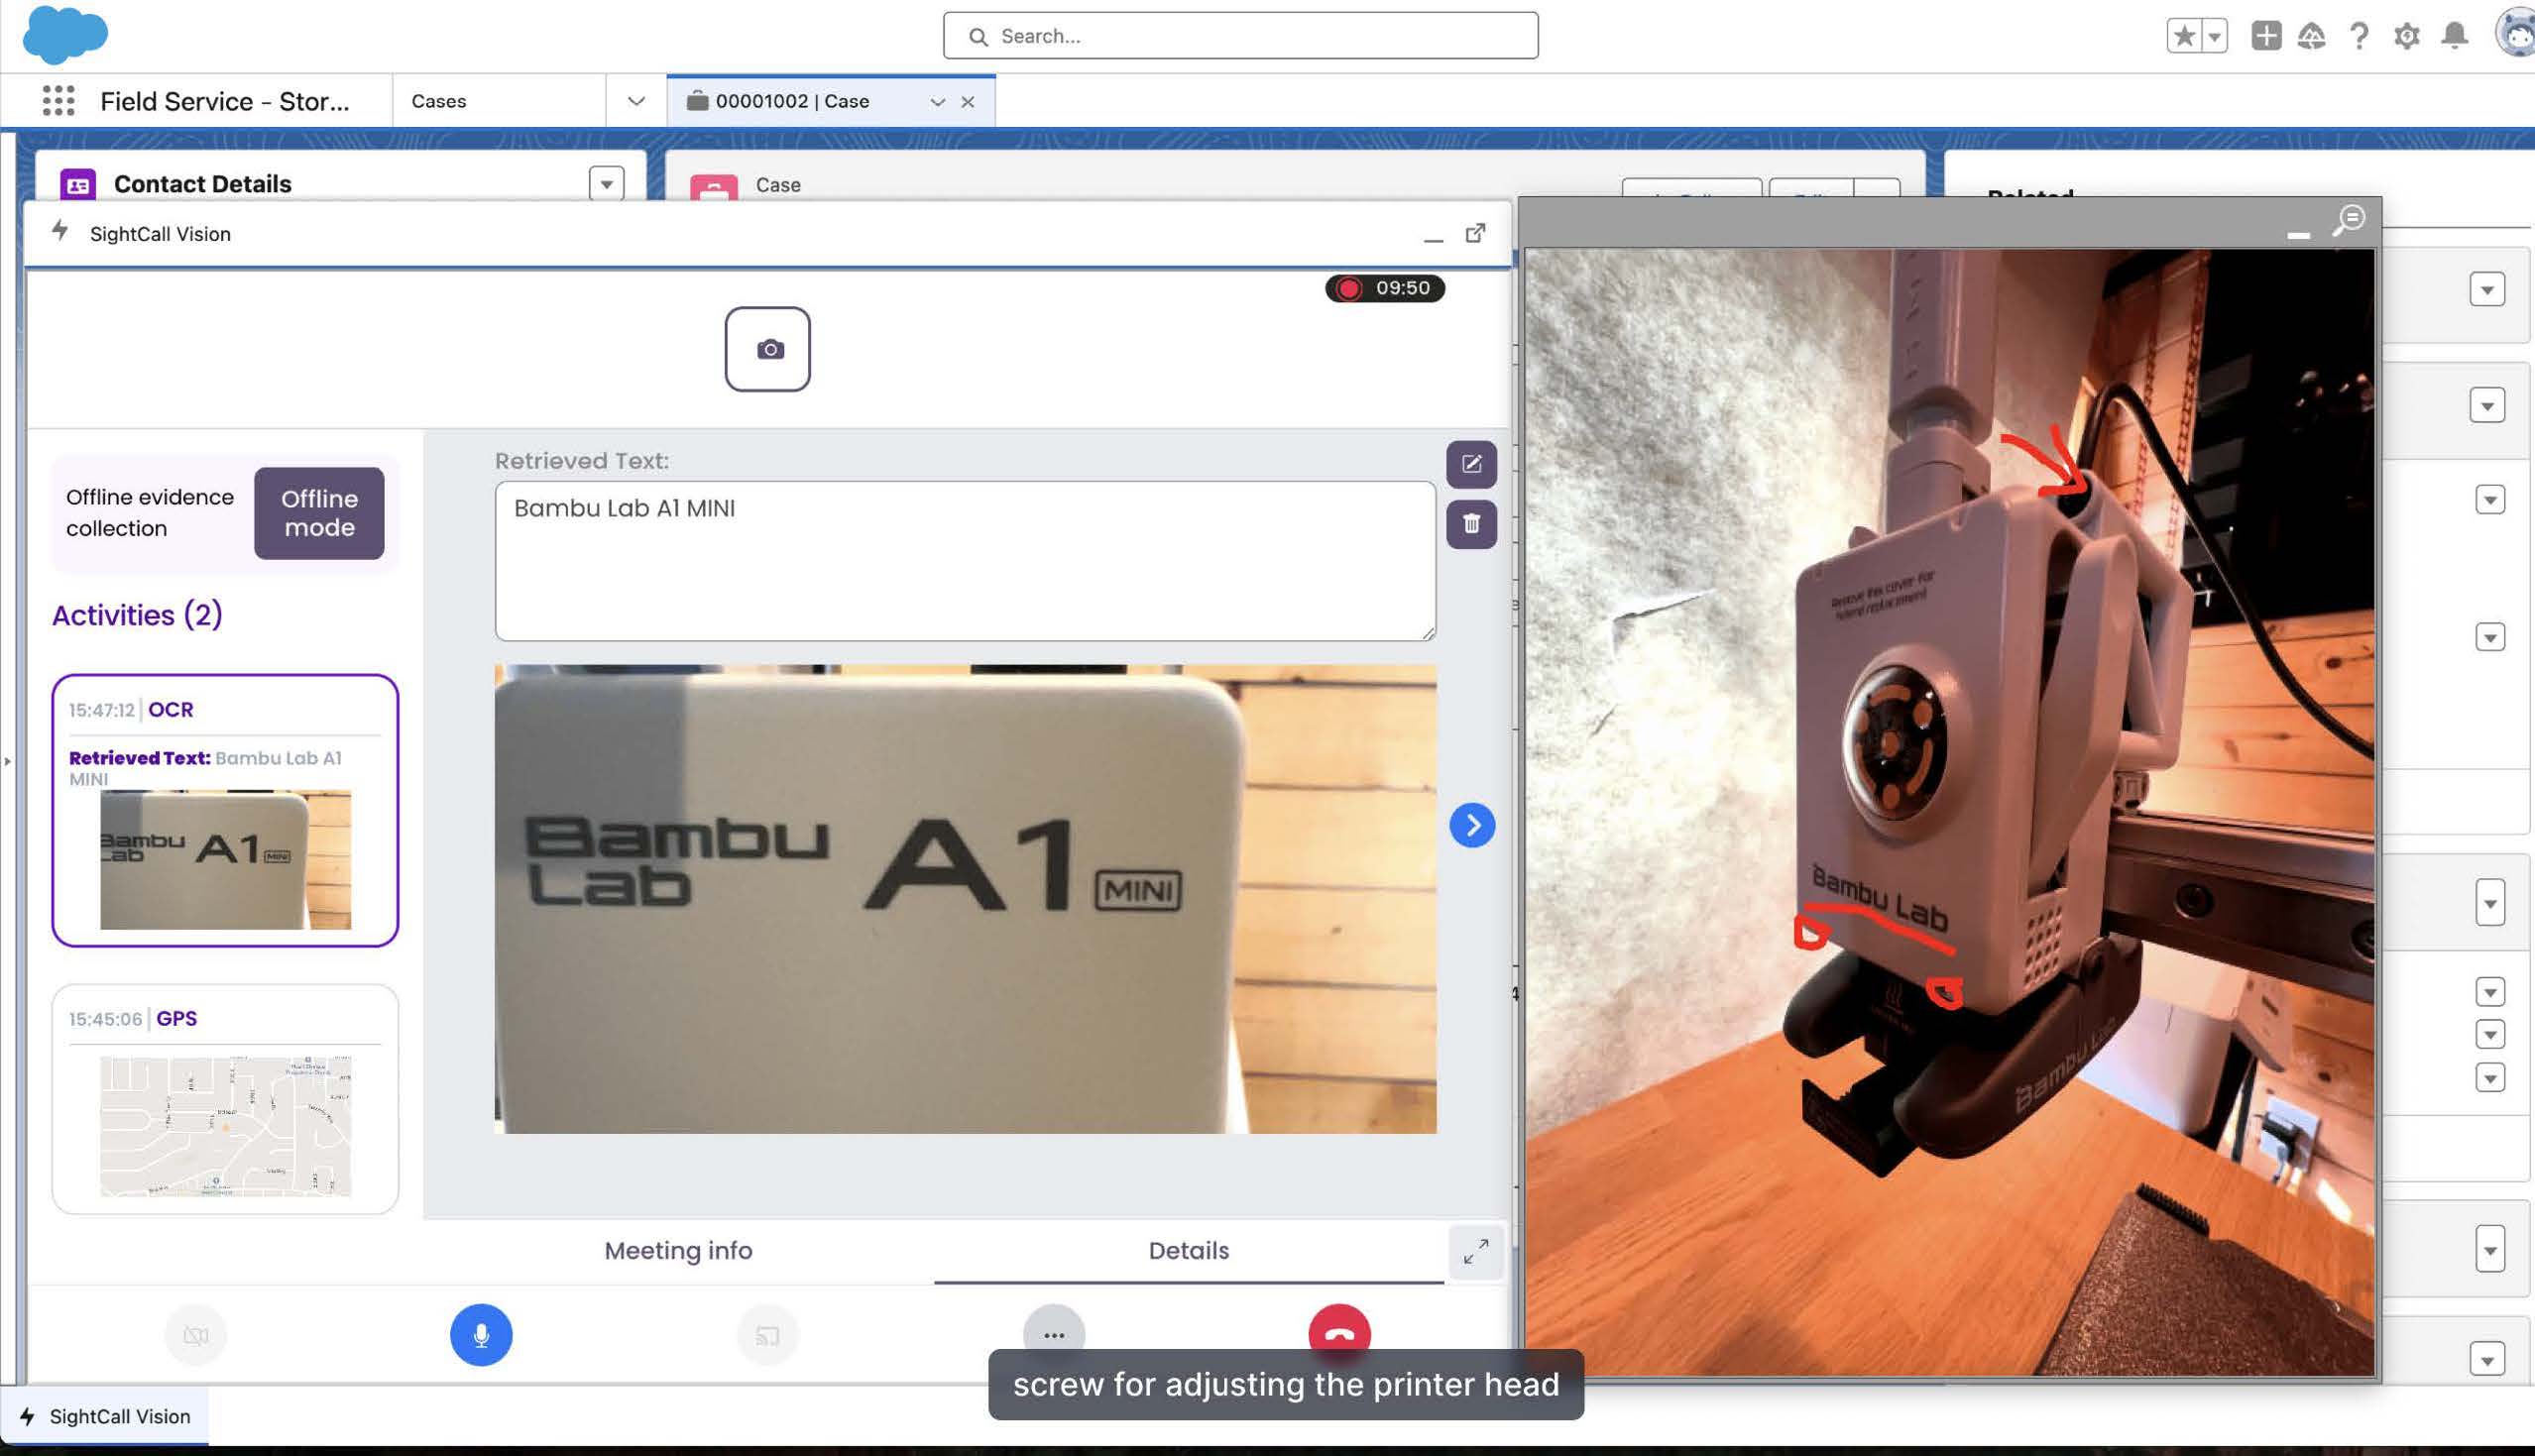The image size is (2535, 1456).
Task: Open the Trailhead guidance icon
Action: (2311, 36)
